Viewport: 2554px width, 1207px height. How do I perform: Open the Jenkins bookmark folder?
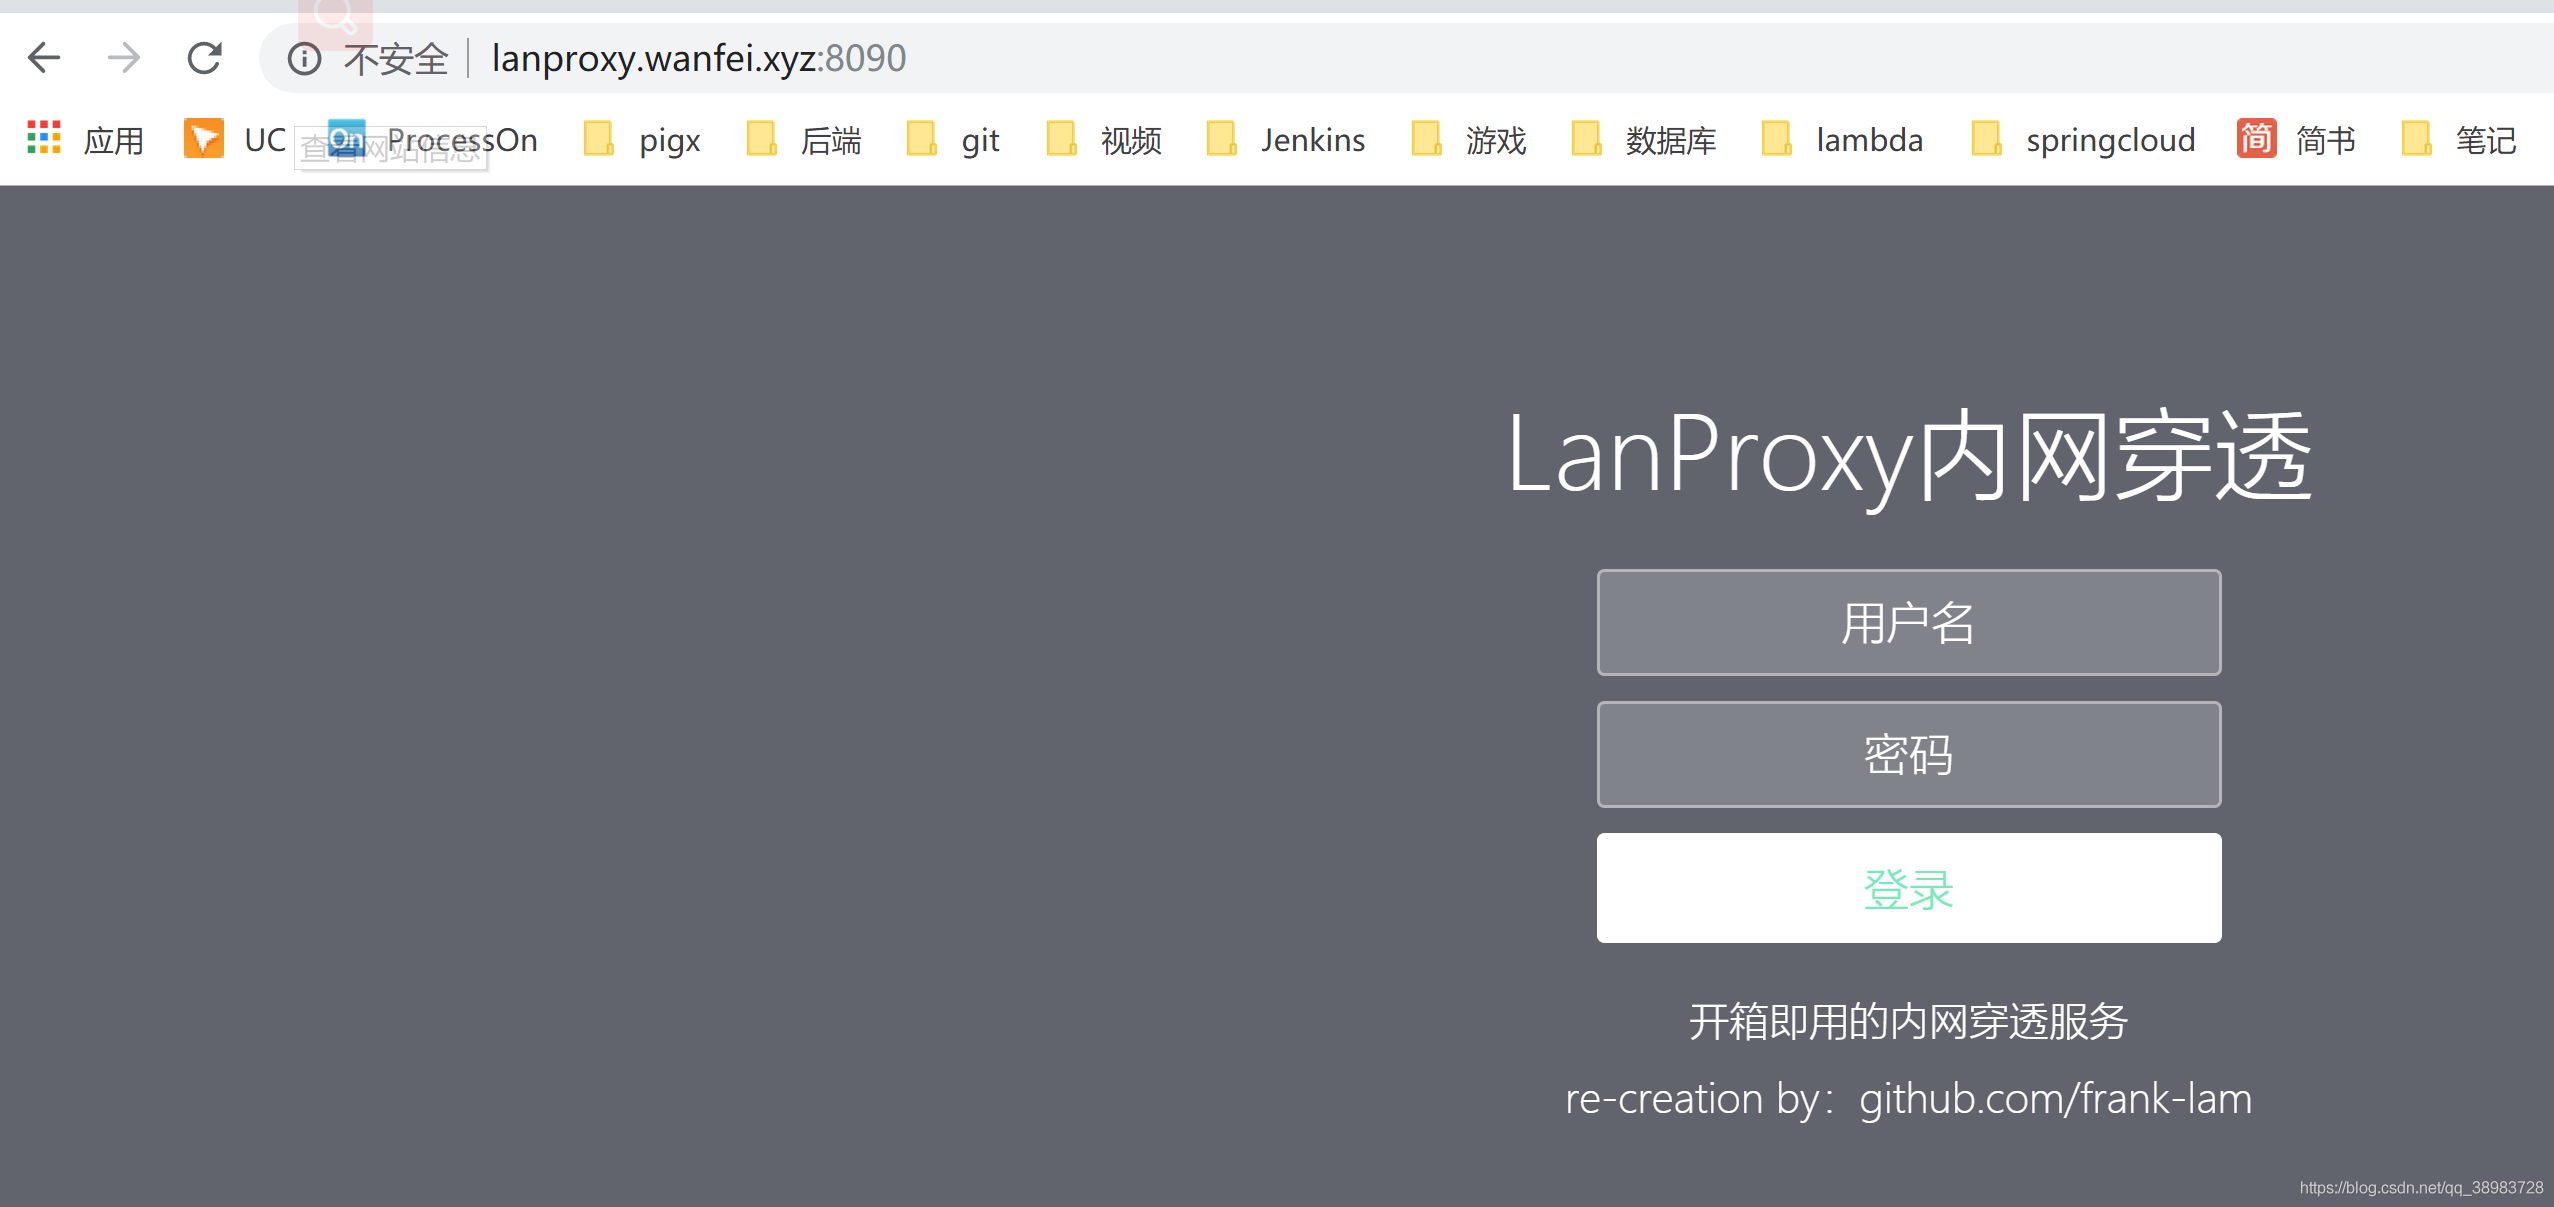point(1285,139)
